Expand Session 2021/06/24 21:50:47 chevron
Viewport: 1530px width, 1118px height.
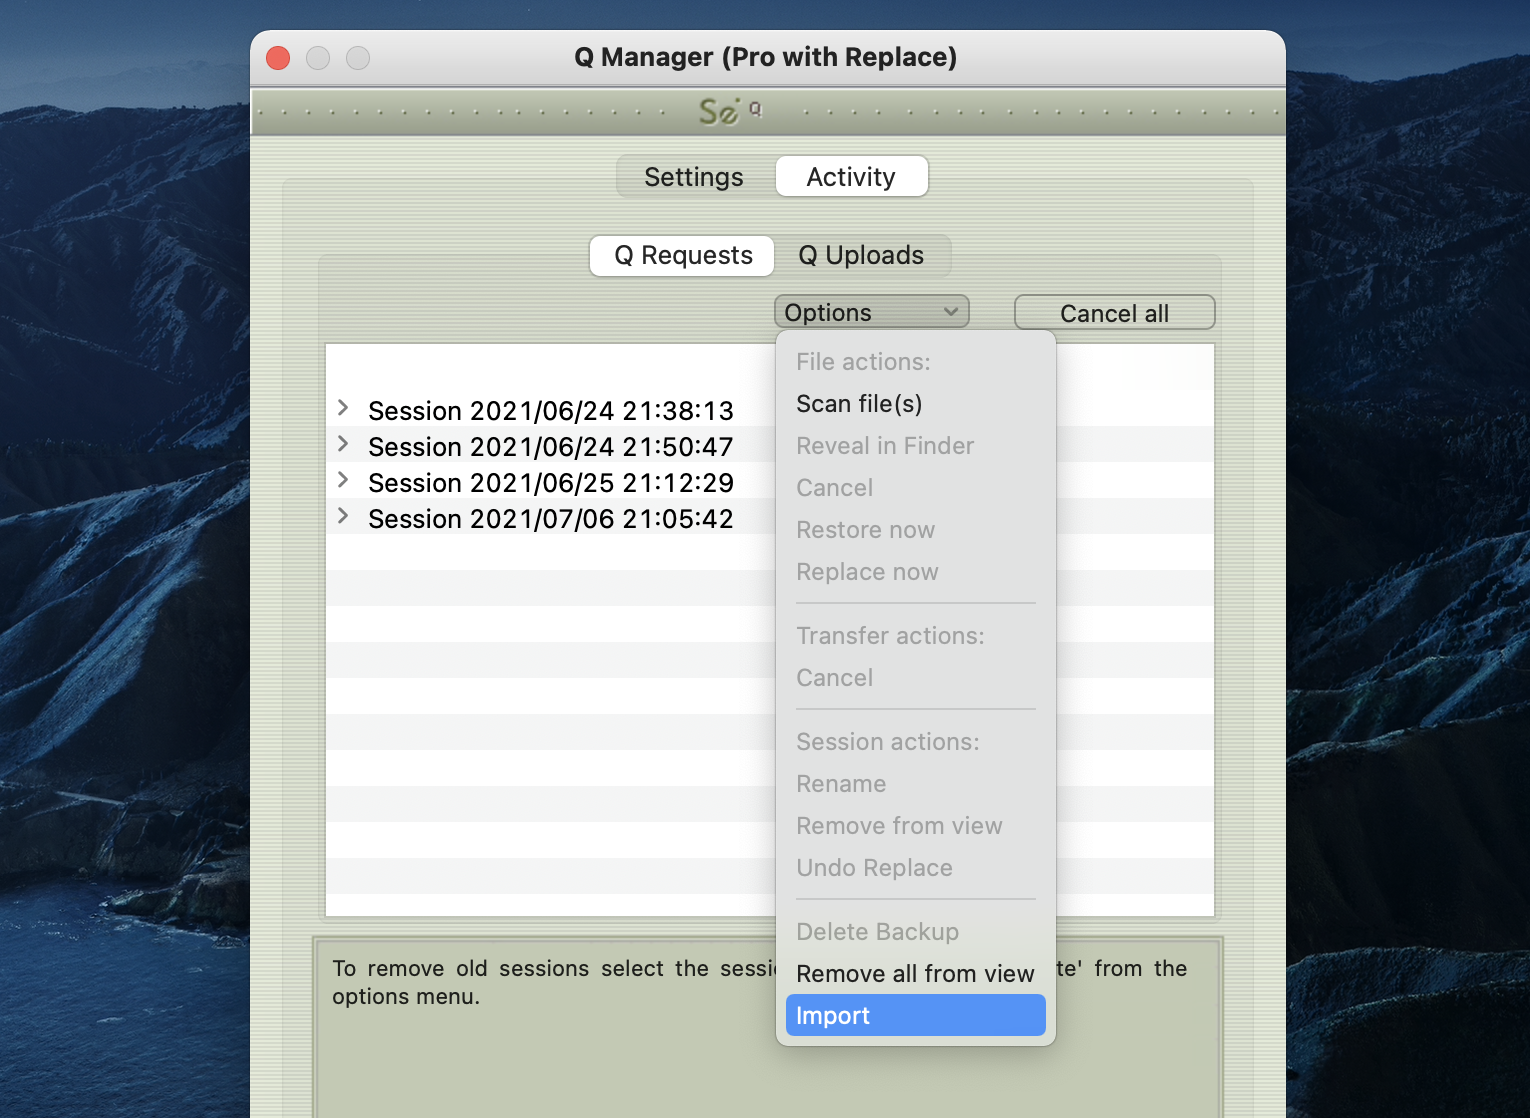tap(343, 444)
